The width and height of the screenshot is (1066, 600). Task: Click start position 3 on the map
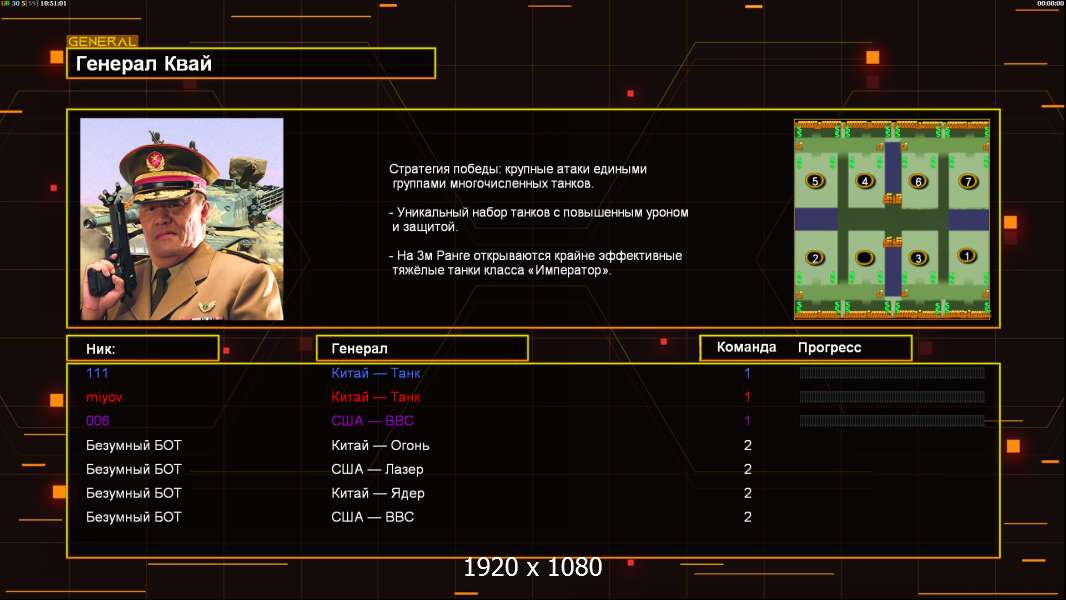tap(918, 258)
